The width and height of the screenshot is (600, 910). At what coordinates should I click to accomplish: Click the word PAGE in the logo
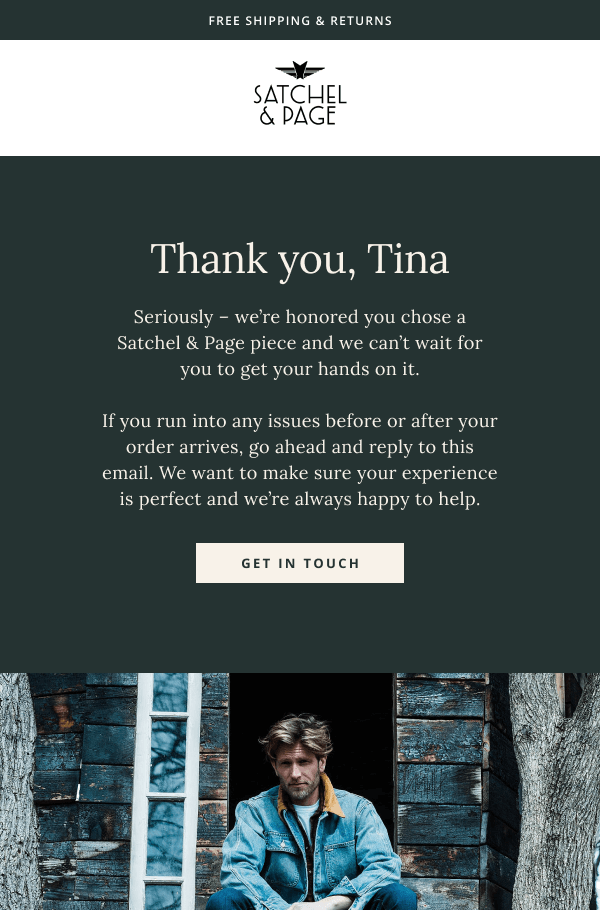[308, 116]
